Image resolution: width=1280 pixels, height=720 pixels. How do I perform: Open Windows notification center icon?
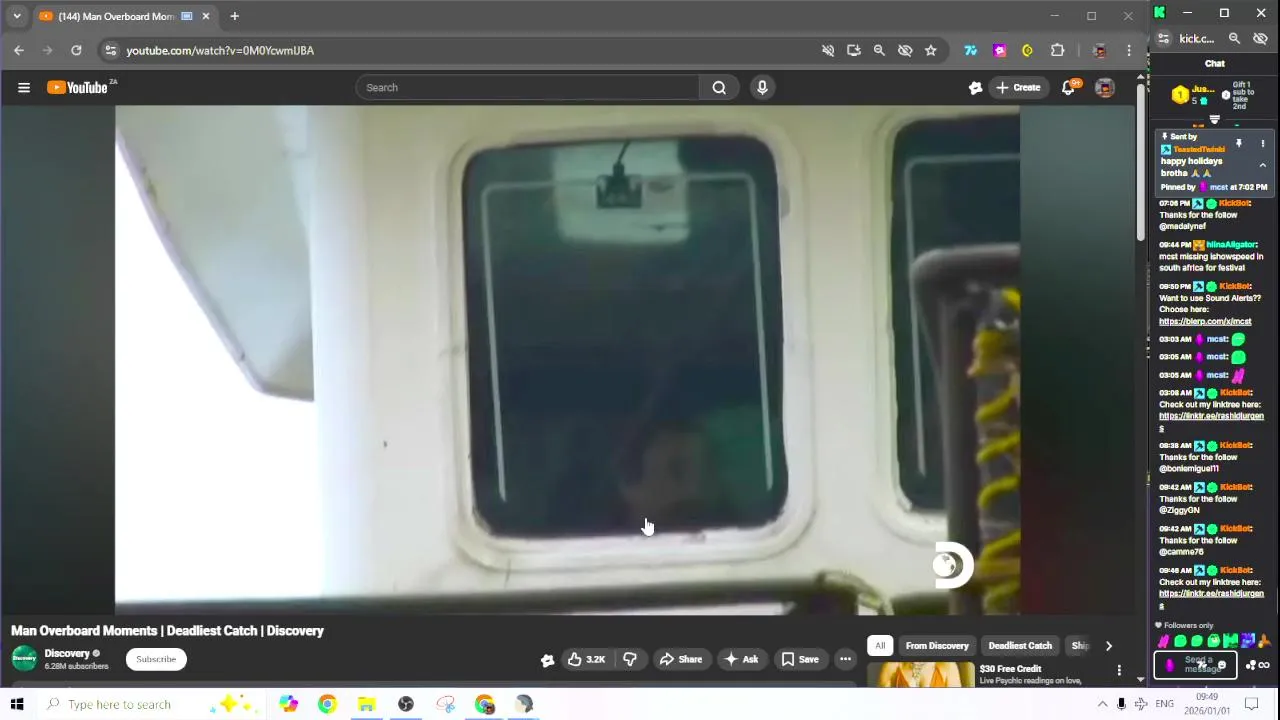(1251, 704)
